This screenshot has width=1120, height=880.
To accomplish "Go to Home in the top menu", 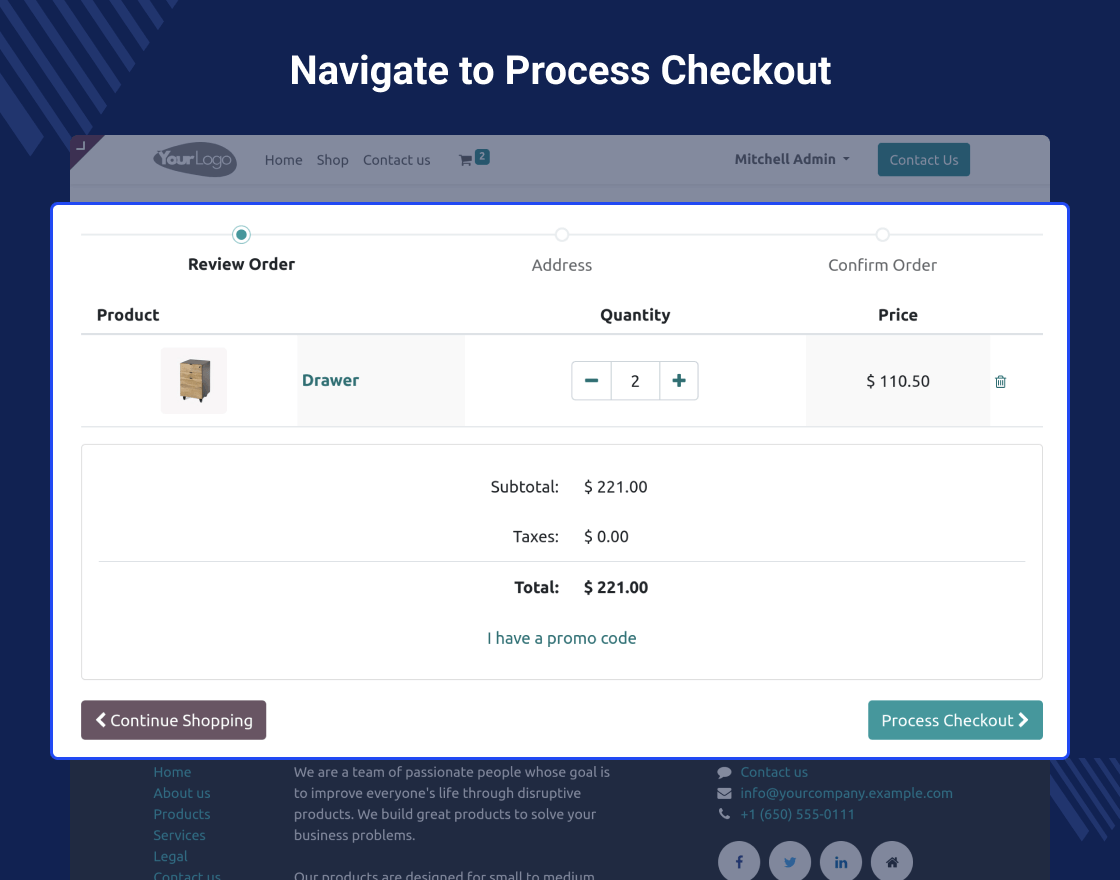I will tap(284, 160).
